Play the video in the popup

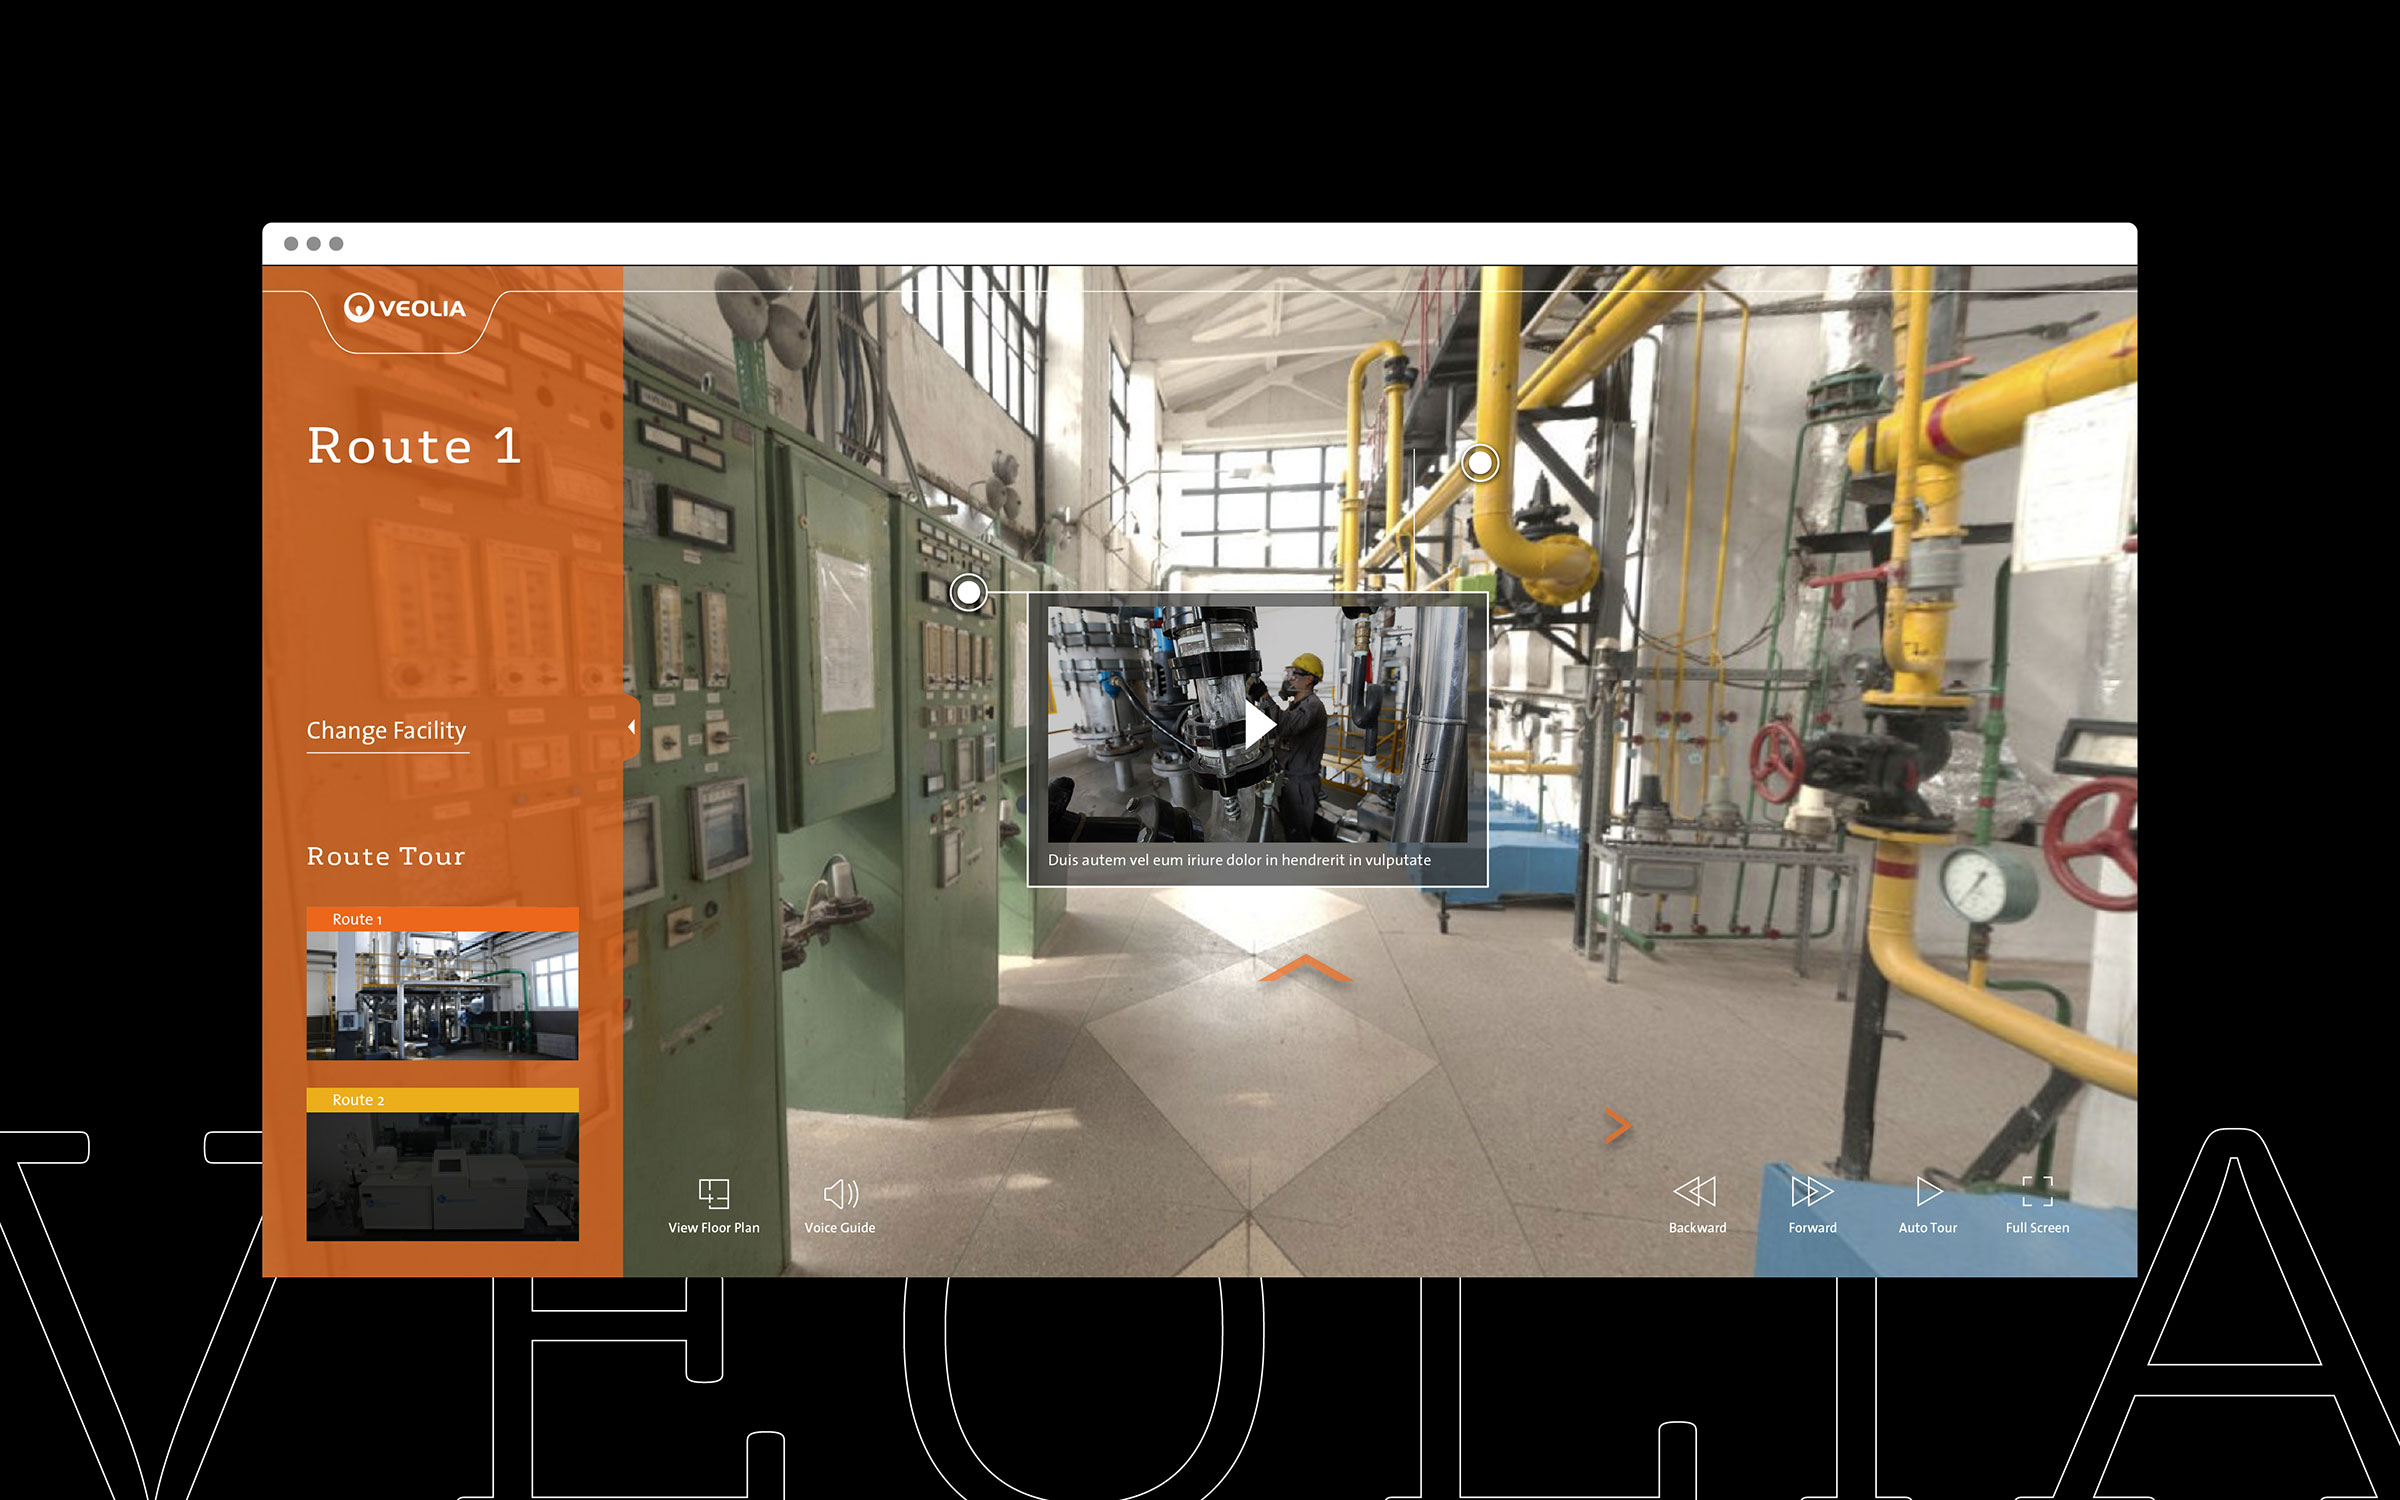coord(1258,724)
